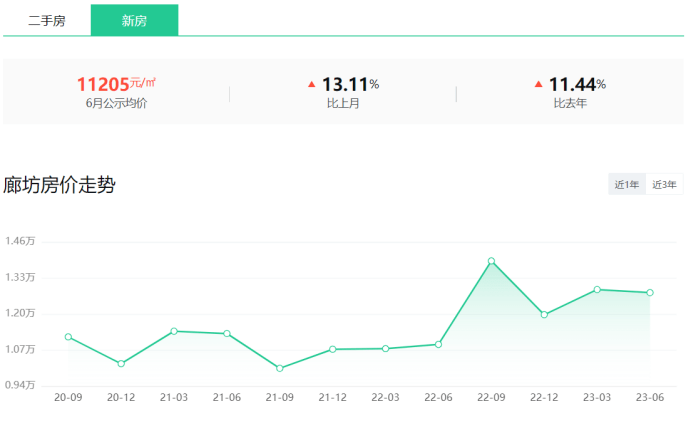Image resolution: width=692 pixels, height=421 pixels.
Task: Click the 11205元/㎡ average price
Action: [116, 84]
